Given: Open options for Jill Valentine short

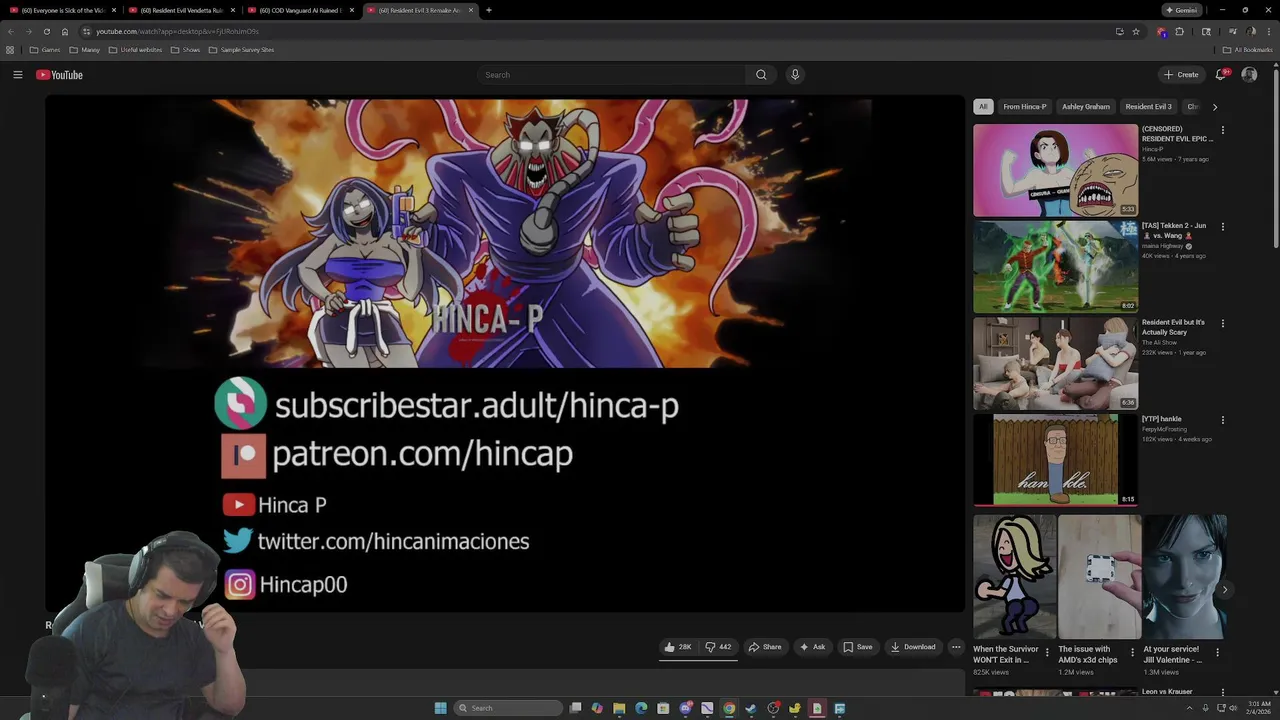Looking at the screenshot, I should (1217, 653).
